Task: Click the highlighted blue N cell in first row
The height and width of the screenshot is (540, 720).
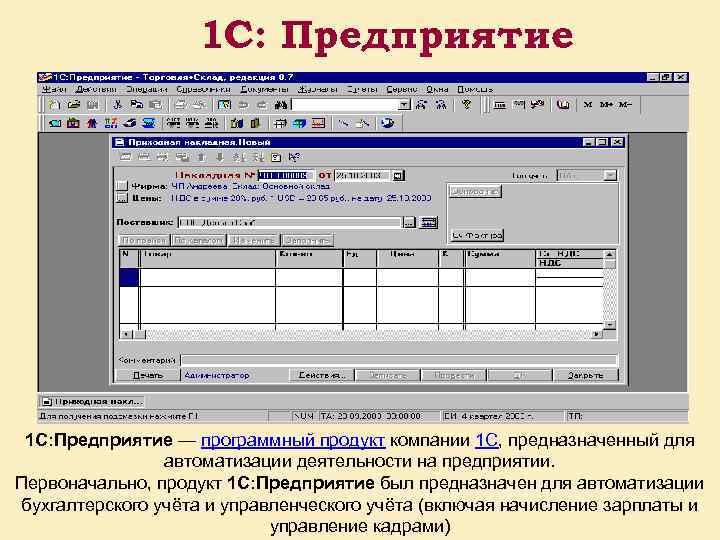Action: tap(129, 277)
